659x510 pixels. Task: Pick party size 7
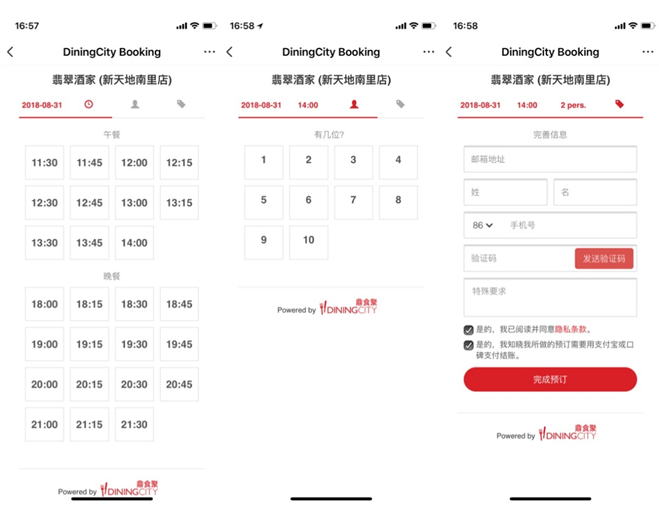click(x=353, y=203)
